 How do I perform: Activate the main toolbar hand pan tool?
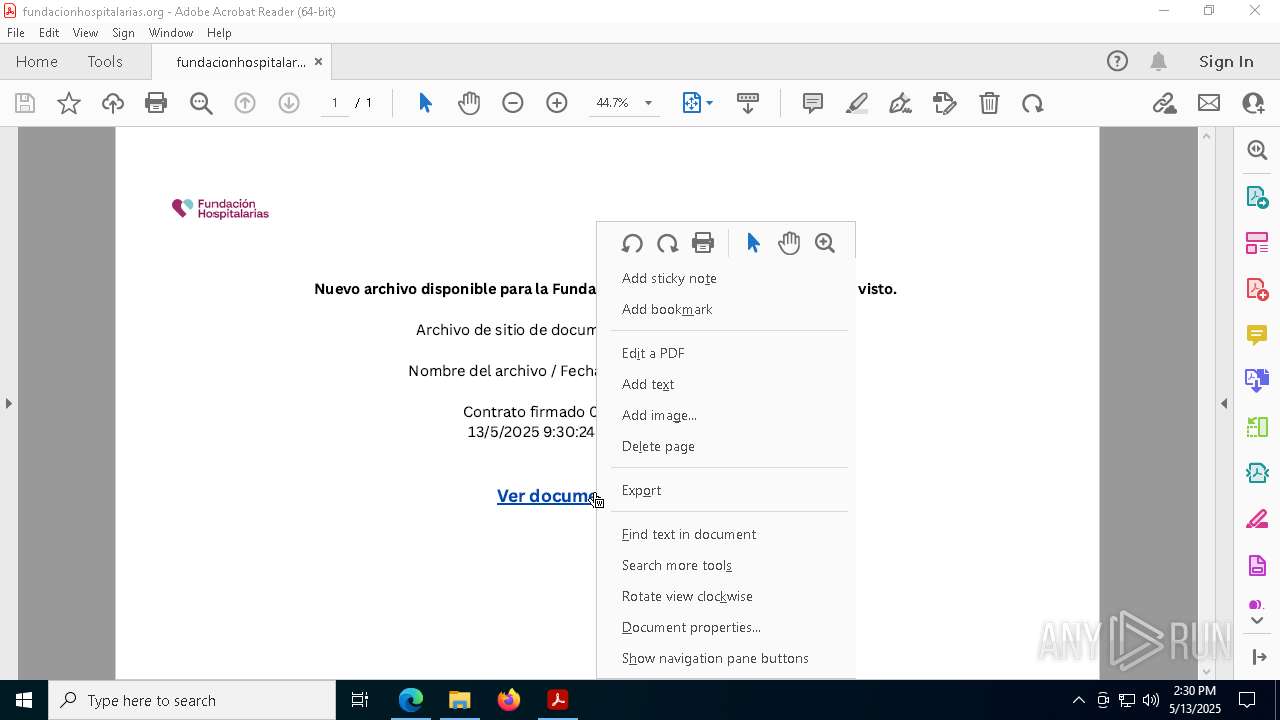tap(469, 103)
